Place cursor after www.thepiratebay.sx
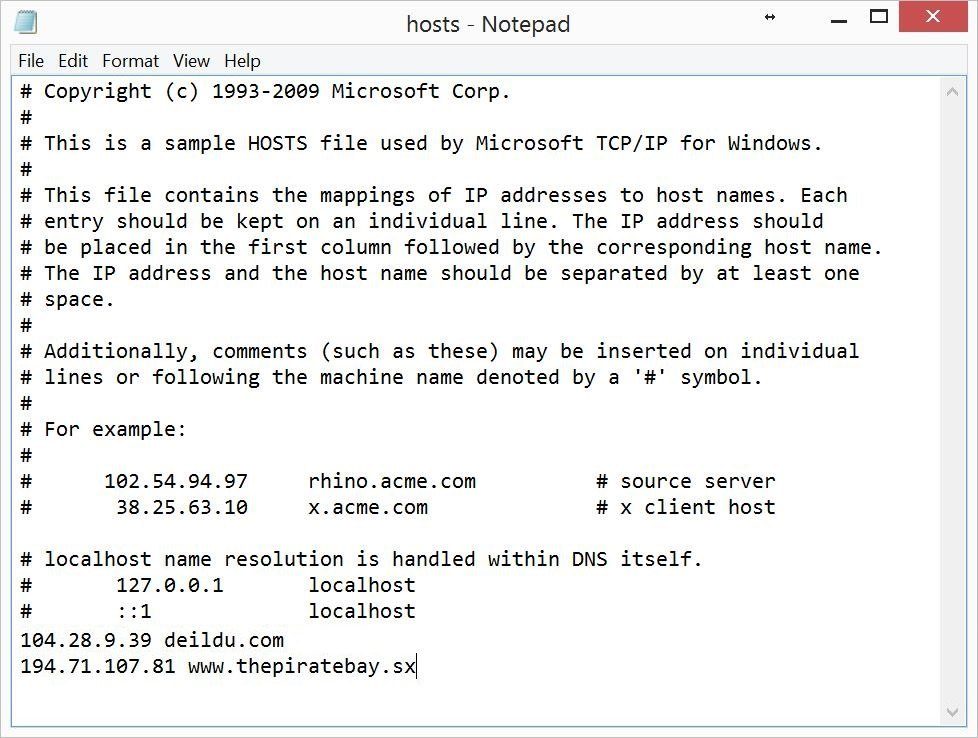The width and height of the screenshot is (978, 738). (417, 666)
